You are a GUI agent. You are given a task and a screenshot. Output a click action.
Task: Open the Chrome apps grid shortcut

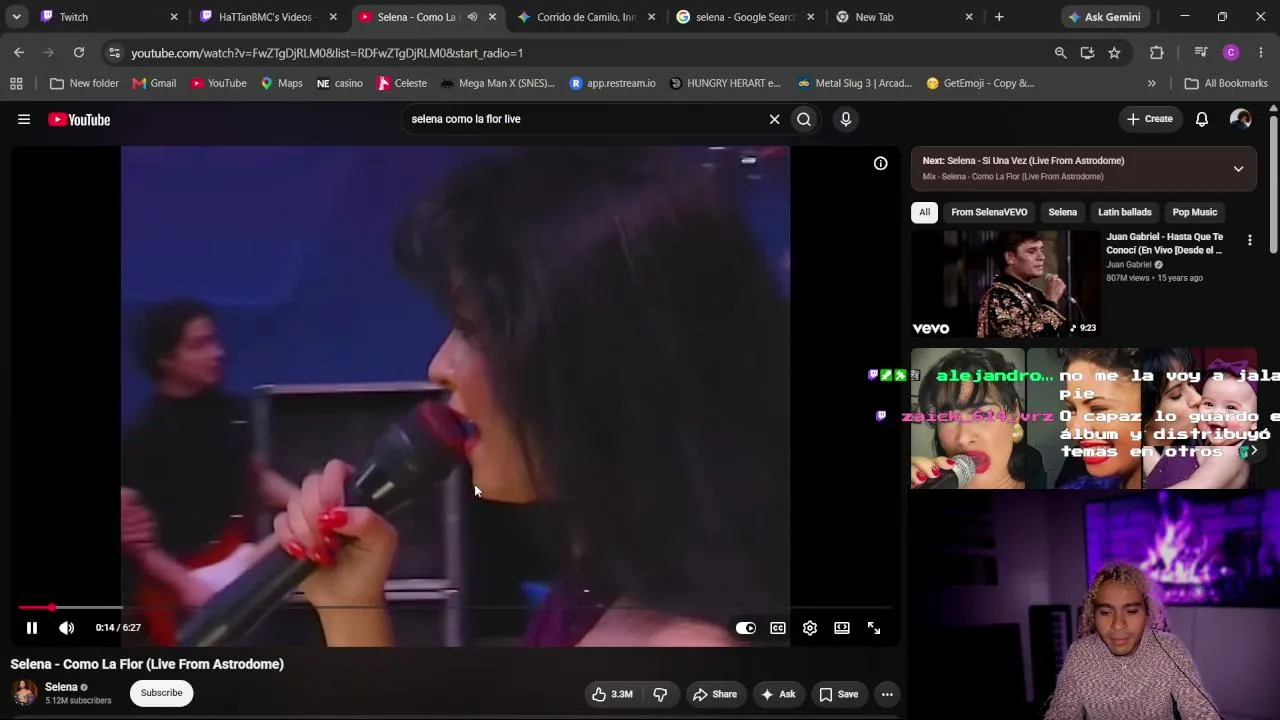[16, 83]
